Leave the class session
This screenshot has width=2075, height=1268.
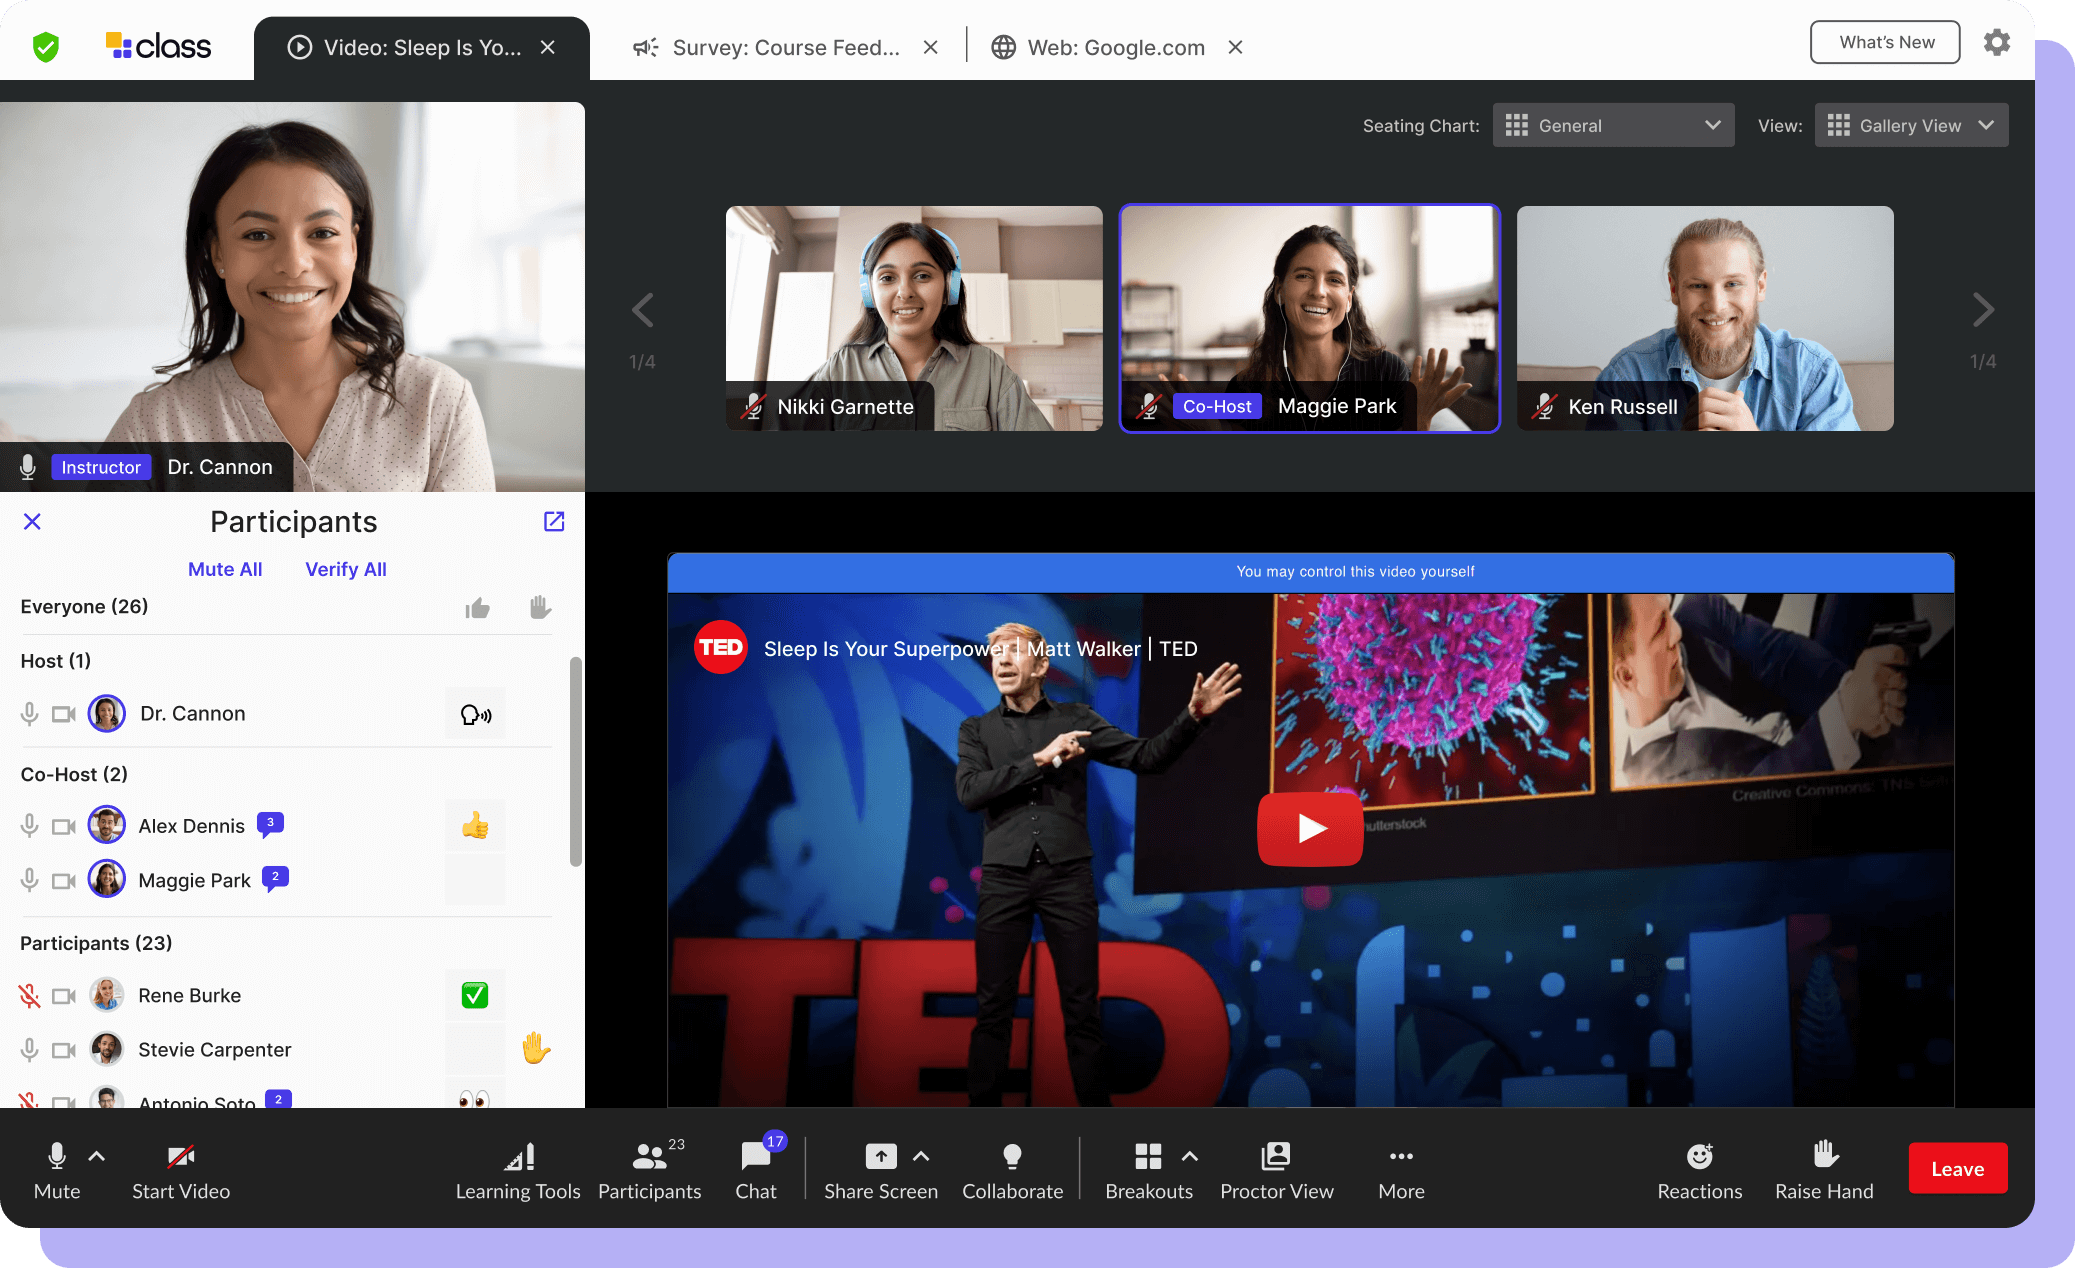(x=1957, y=1168)
